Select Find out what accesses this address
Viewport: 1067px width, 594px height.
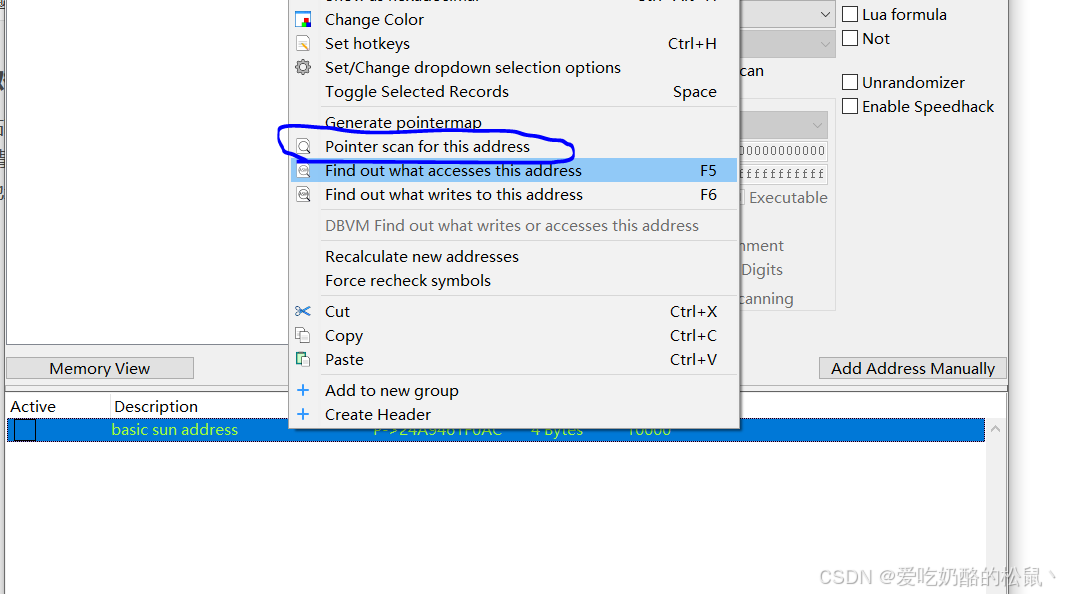(x=514, y=170)
